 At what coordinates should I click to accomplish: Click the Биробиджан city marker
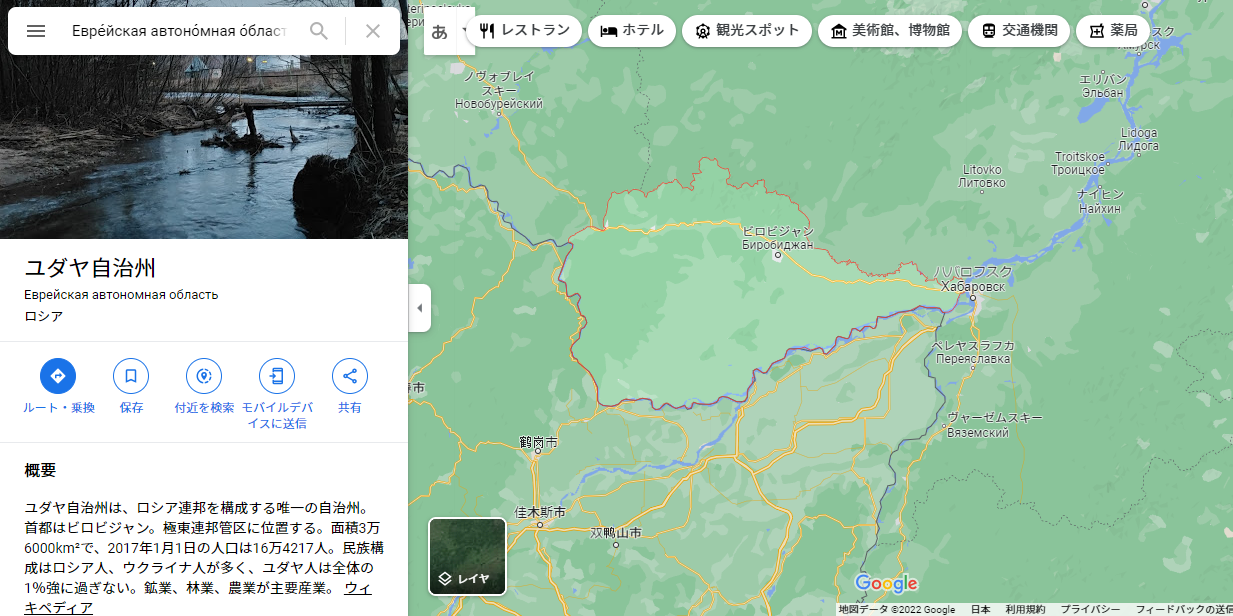click(x=777, y=256)
